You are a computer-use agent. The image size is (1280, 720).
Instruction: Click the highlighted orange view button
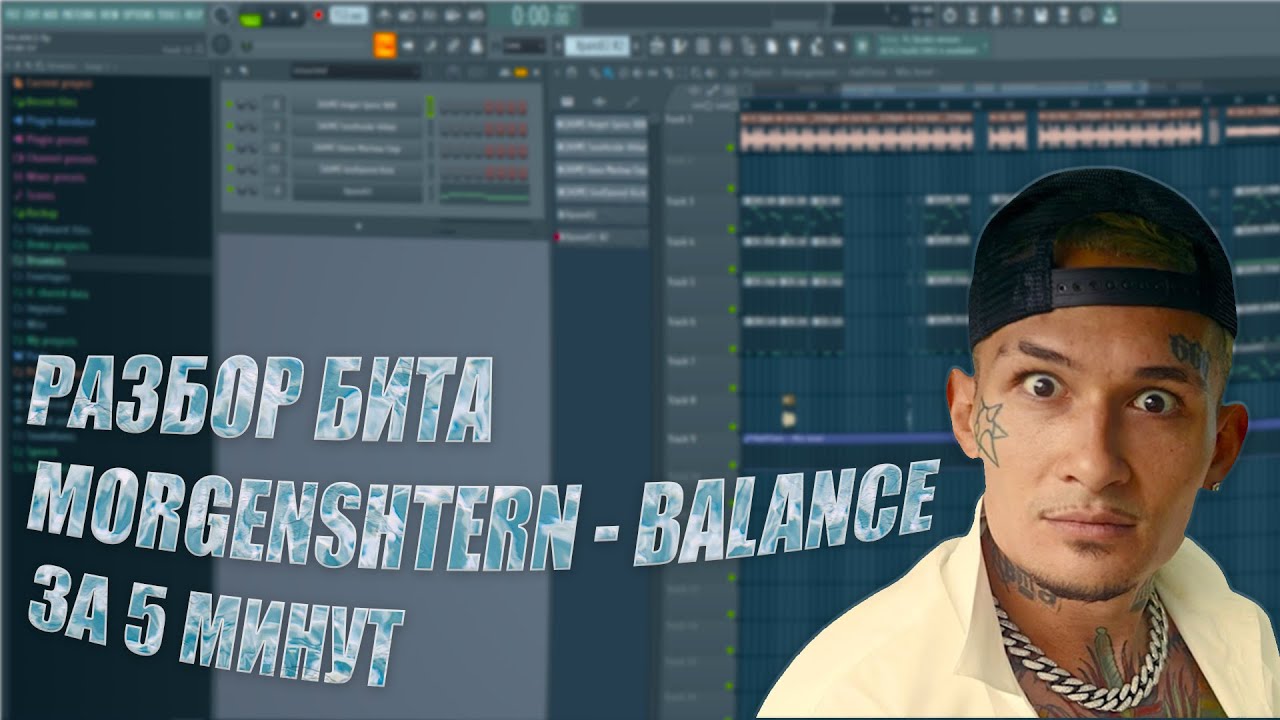[x=385, y=45]
